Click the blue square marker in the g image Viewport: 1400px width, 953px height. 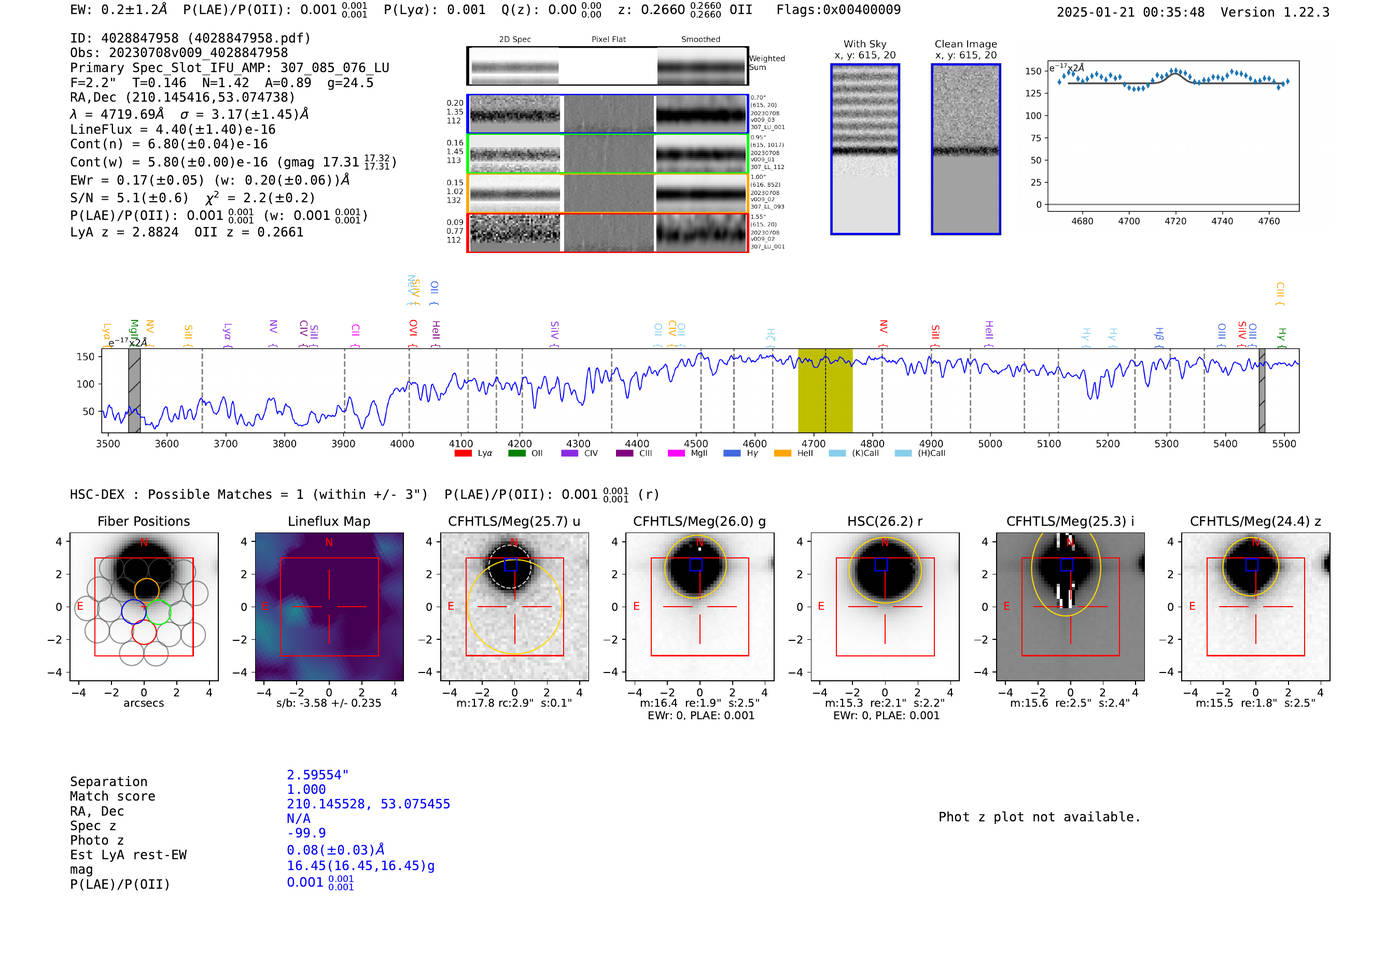point(696,565)
